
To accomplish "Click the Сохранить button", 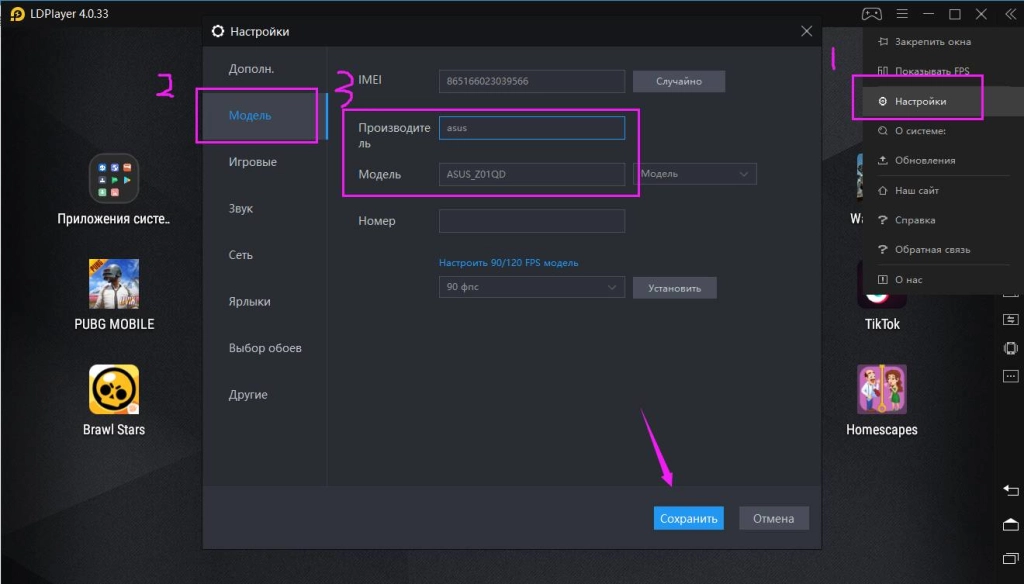I will 689,518.
